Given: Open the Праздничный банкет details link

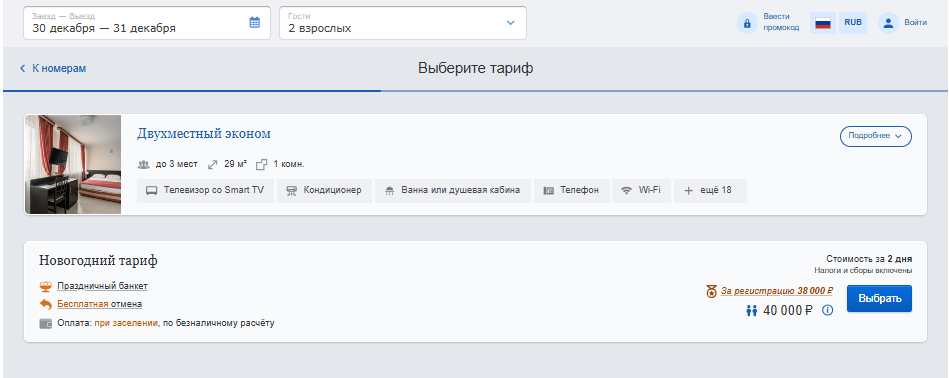Looking at the screenshot, I should 102,285.
